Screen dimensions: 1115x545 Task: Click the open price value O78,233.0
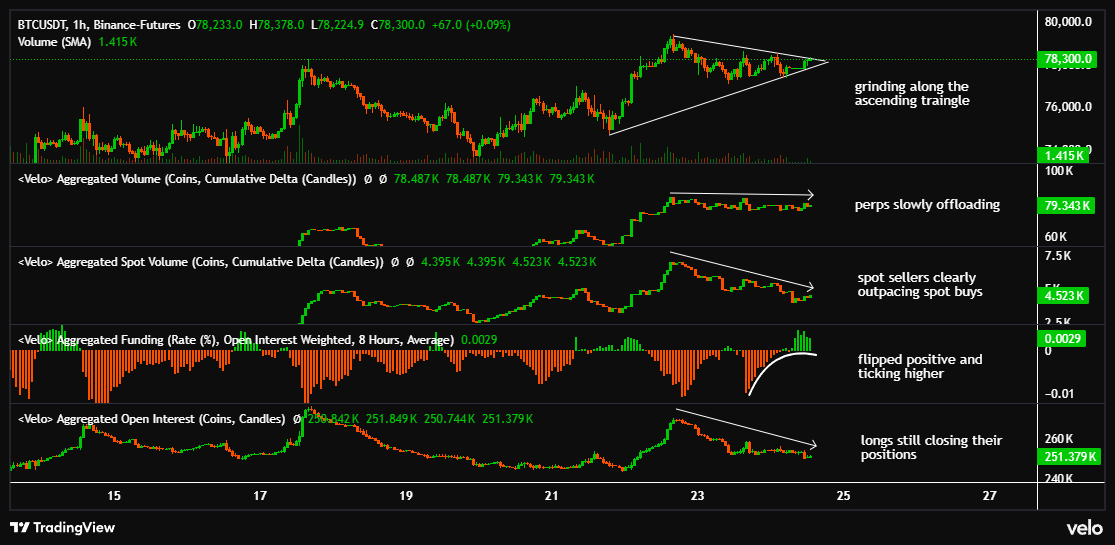(215, 25)
